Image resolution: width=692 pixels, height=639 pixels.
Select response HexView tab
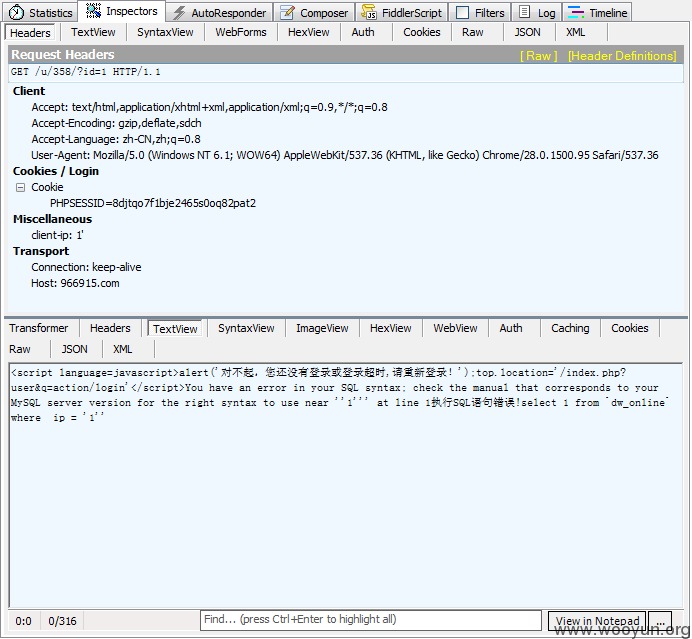391,328
